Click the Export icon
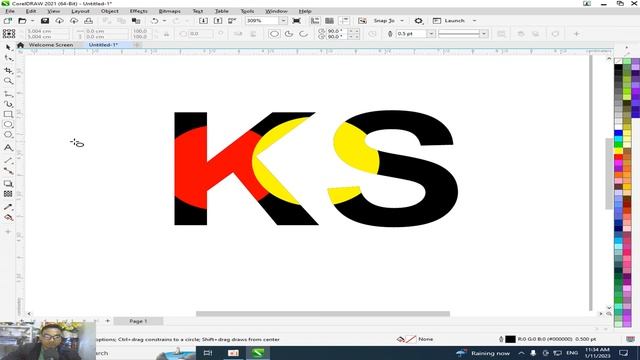The image size is (640, 360). (218, 20)
